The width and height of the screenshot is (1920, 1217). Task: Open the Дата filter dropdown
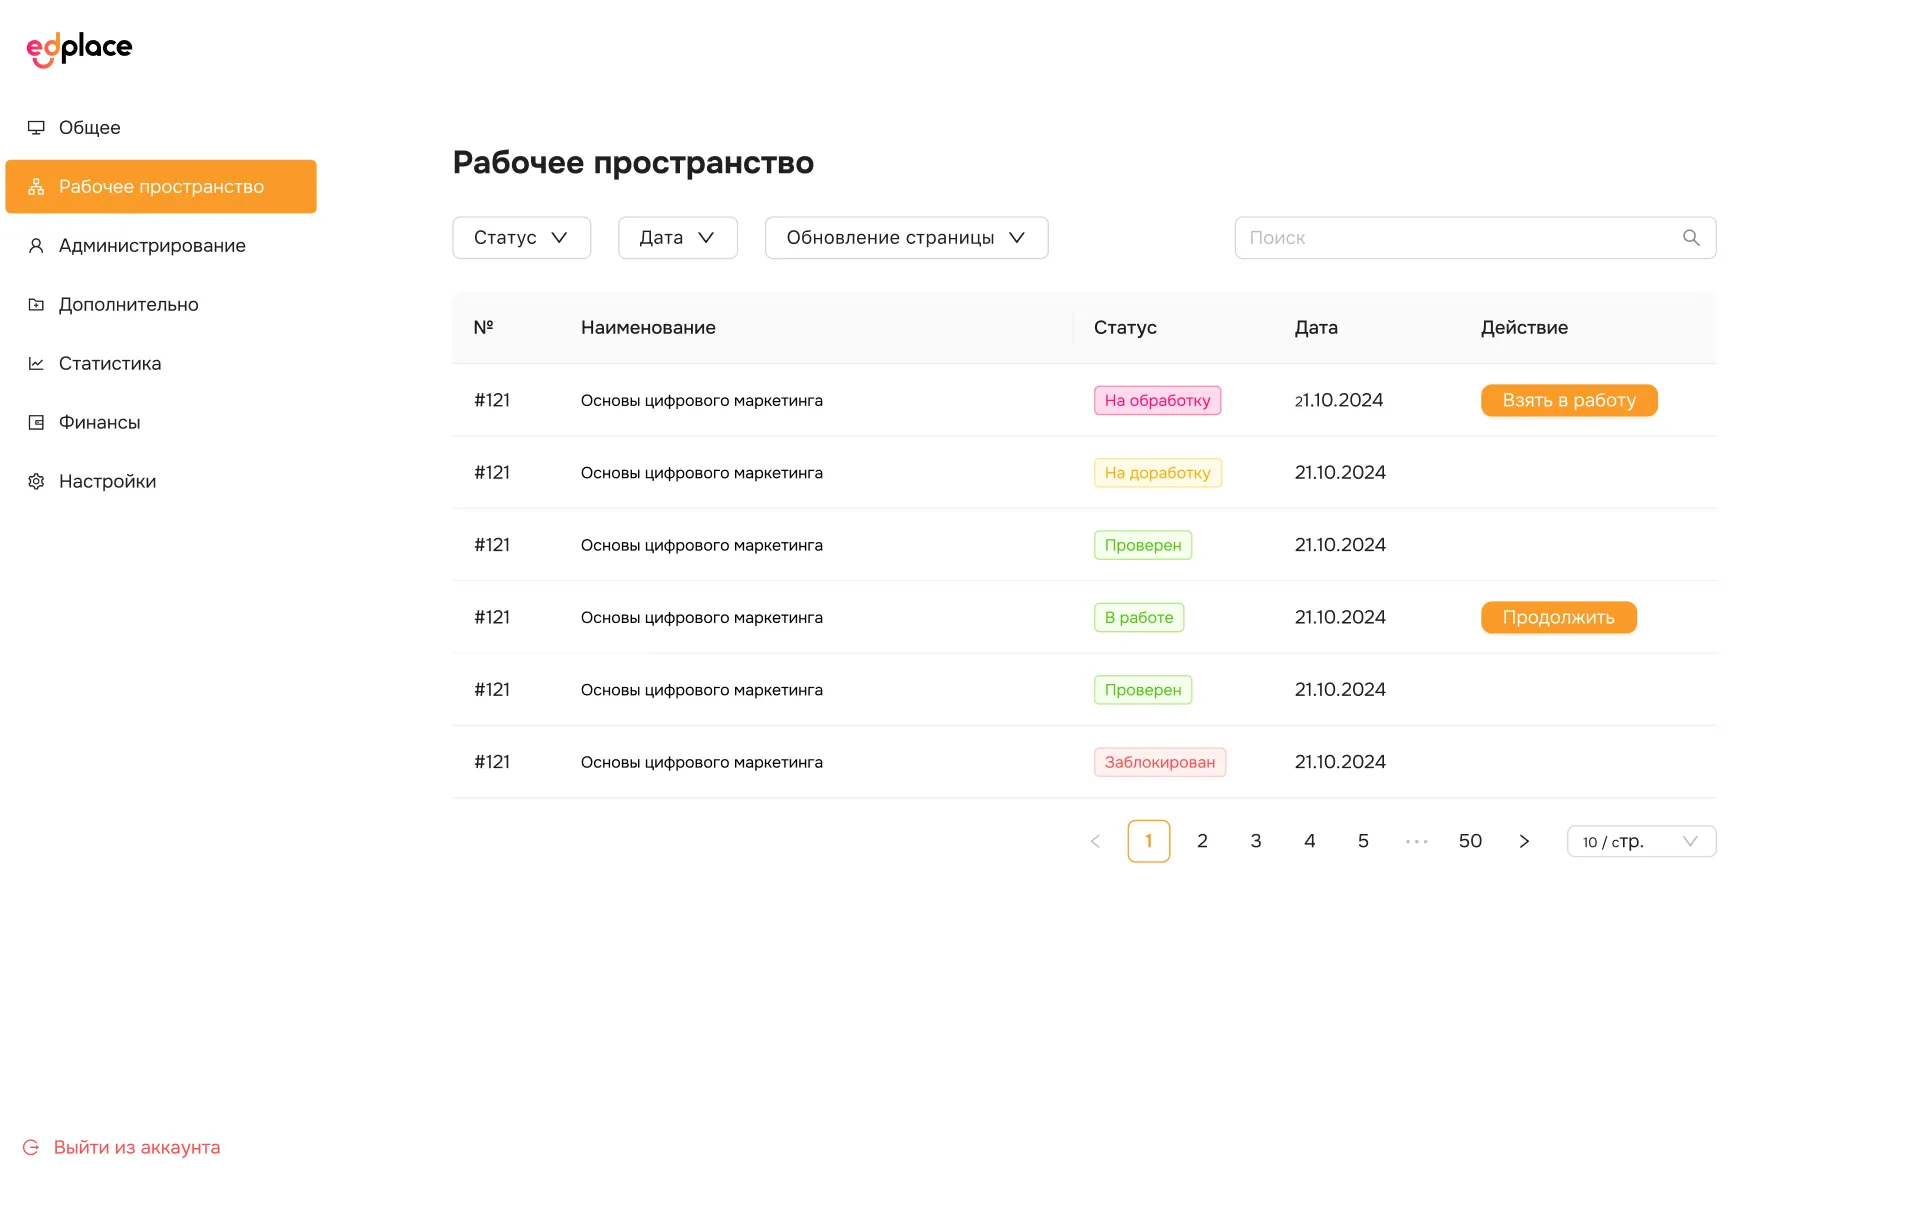pos(677,237)
